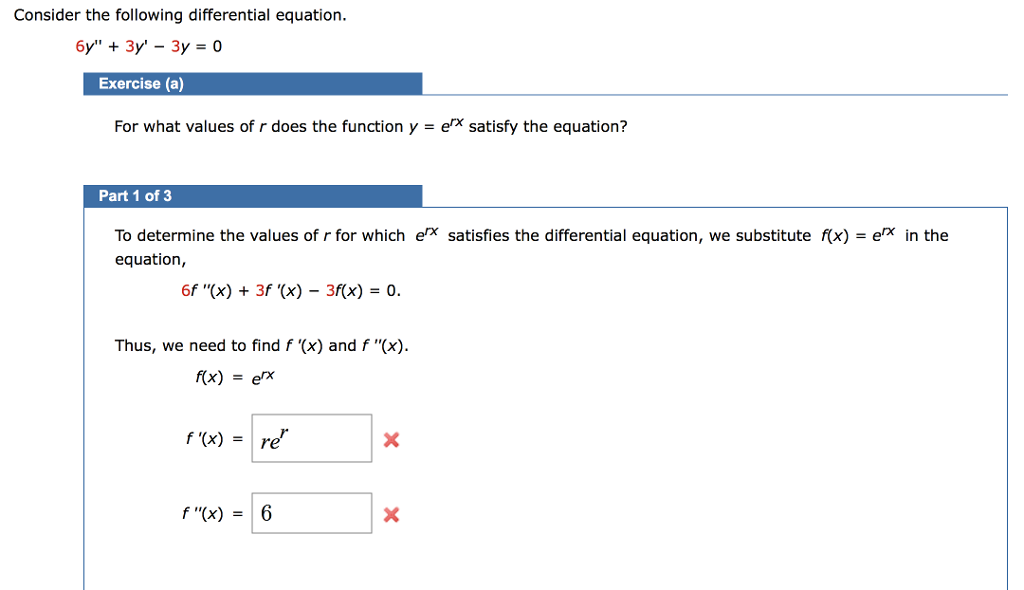Click the red cross for the second derivative field
Image resolution: width=1024 pixels, height=590 pixels.
(x=390, y=513)
